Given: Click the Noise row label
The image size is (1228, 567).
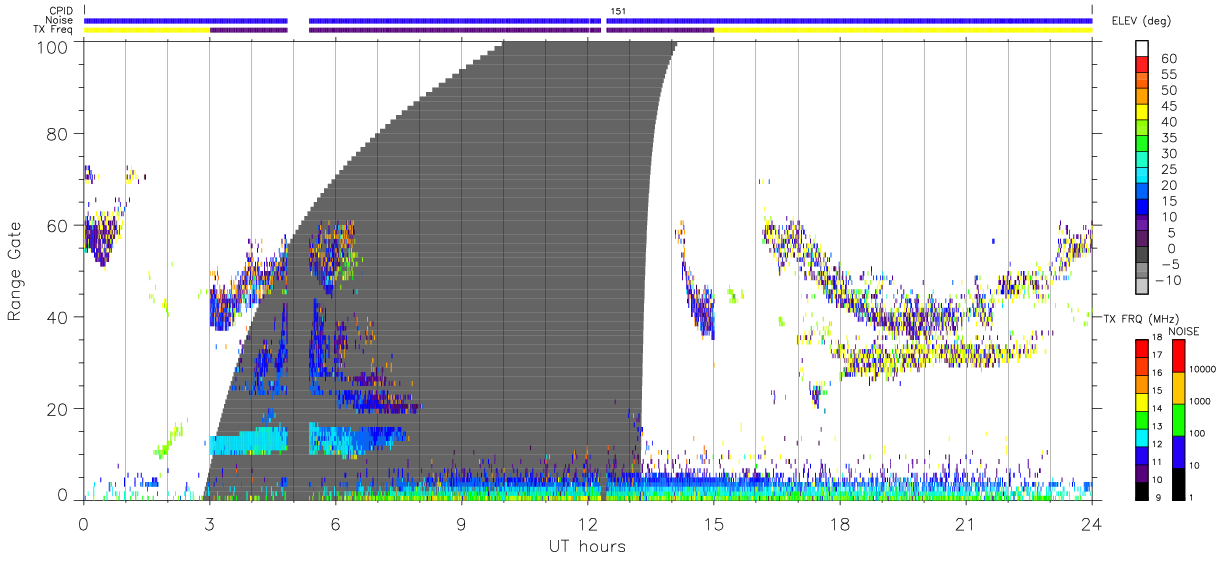Looking at the screenshot, I should (61, 20).
